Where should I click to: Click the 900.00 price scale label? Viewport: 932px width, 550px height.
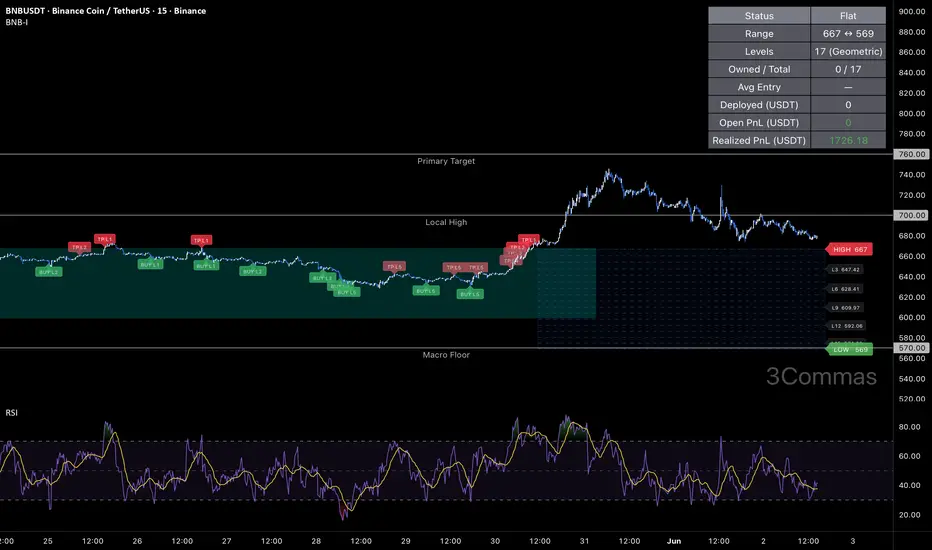click(x=912, y=11)
